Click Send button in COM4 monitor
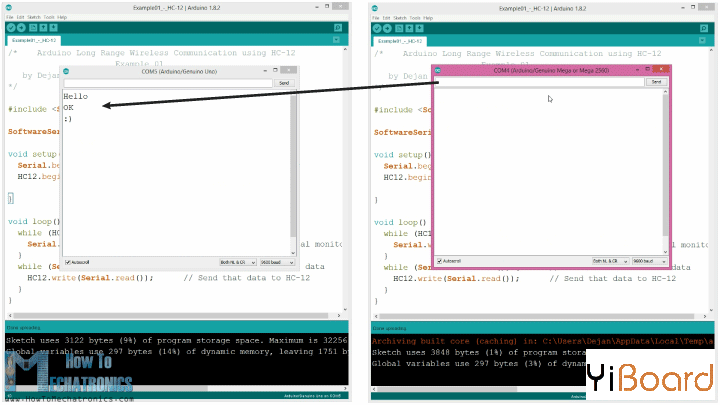This screenshot has width=720, height=405. pyautogui.click(x=657, y=82)
